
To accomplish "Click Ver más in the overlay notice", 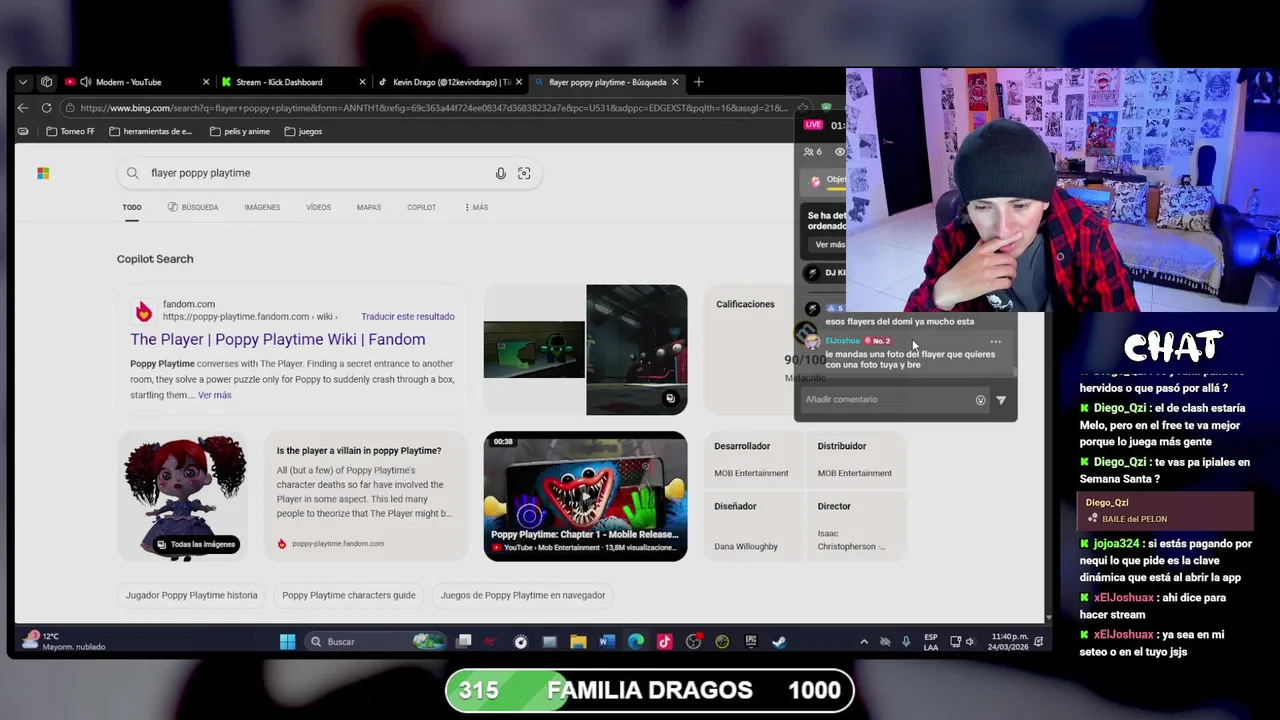I will coord(830,245).
